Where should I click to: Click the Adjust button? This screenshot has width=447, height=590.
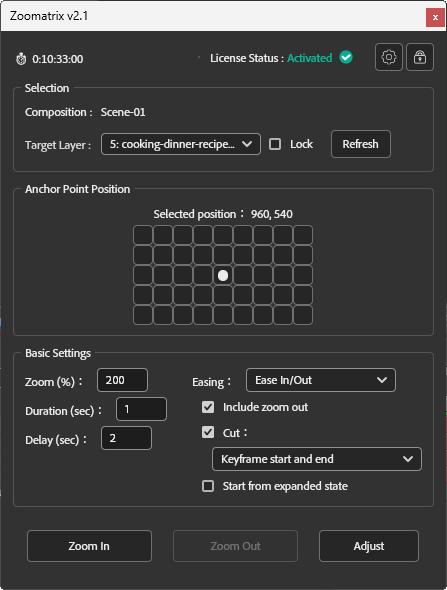(x=369, y=546)
